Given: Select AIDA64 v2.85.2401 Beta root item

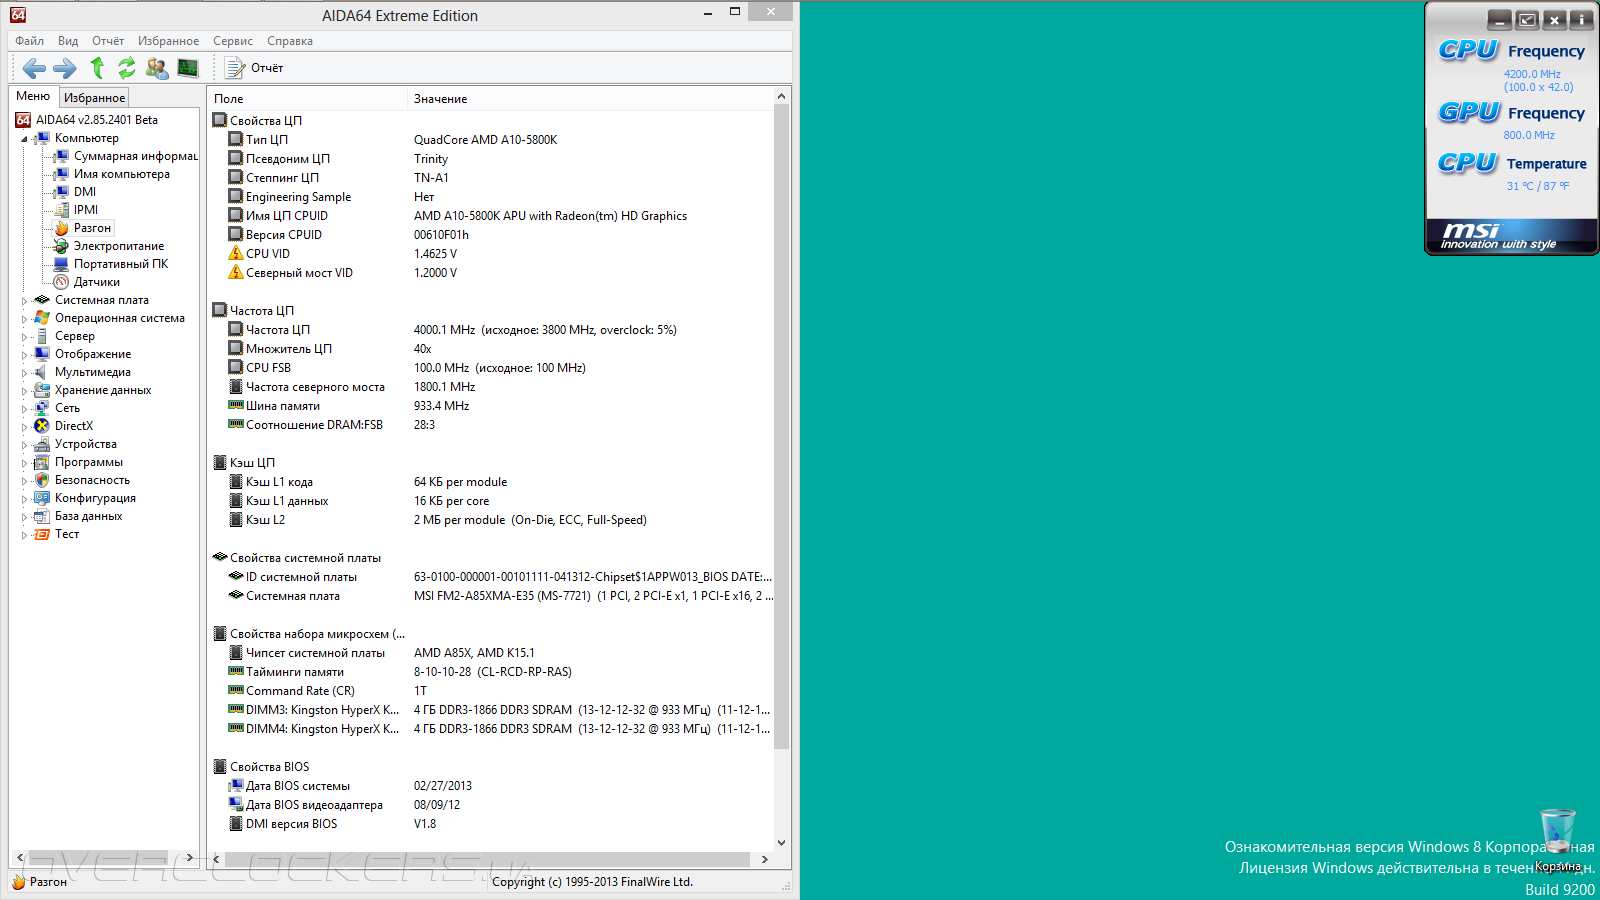Looking at the screenshot, I should tap(97, 120).
